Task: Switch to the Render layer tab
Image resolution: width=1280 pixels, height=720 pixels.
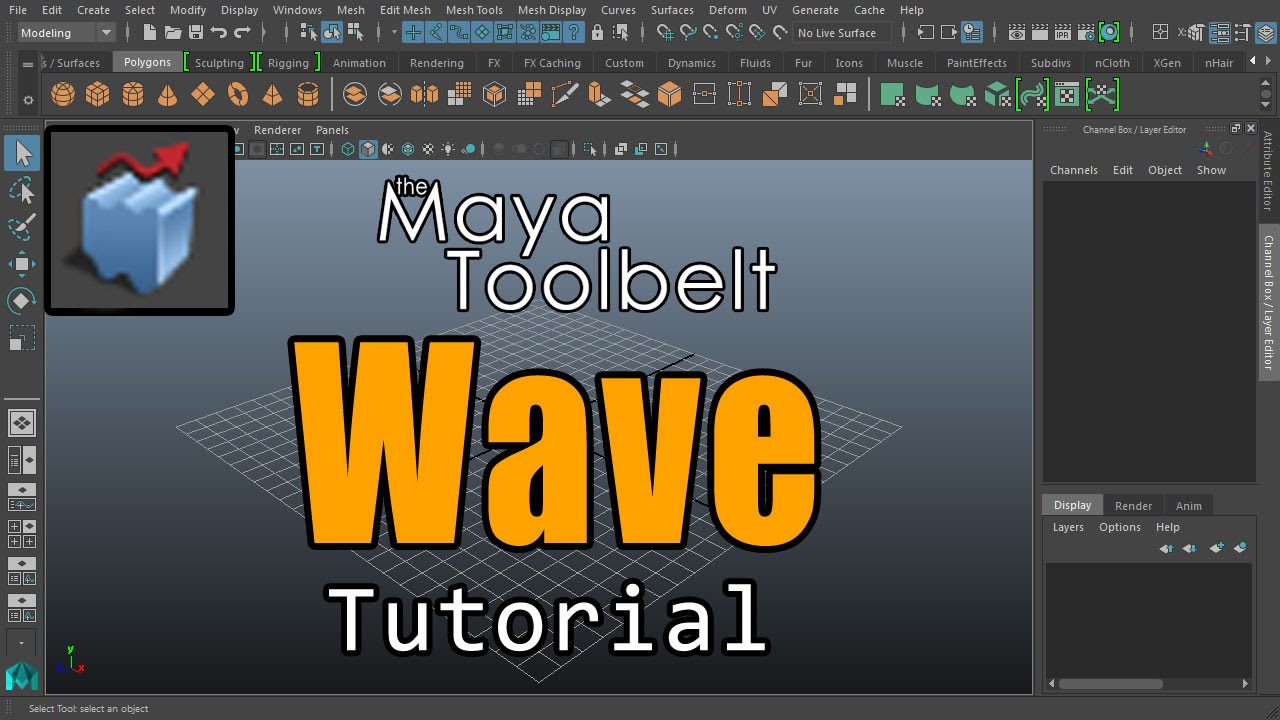Action: [1133, 506]
